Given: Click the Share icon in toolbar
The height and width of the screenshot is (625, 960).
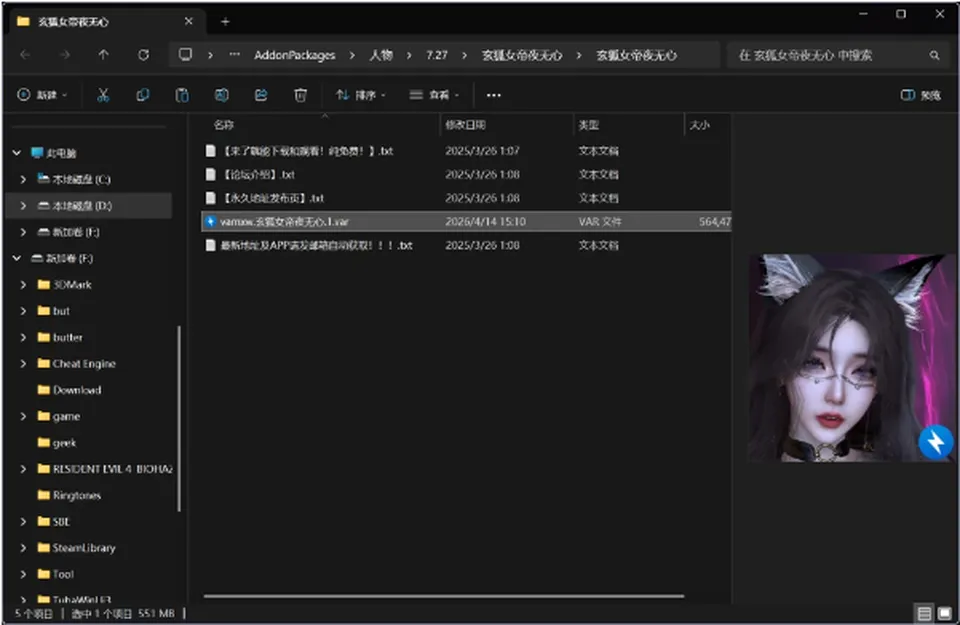Looking at the screenshot, I should click(x=261, y=95).
